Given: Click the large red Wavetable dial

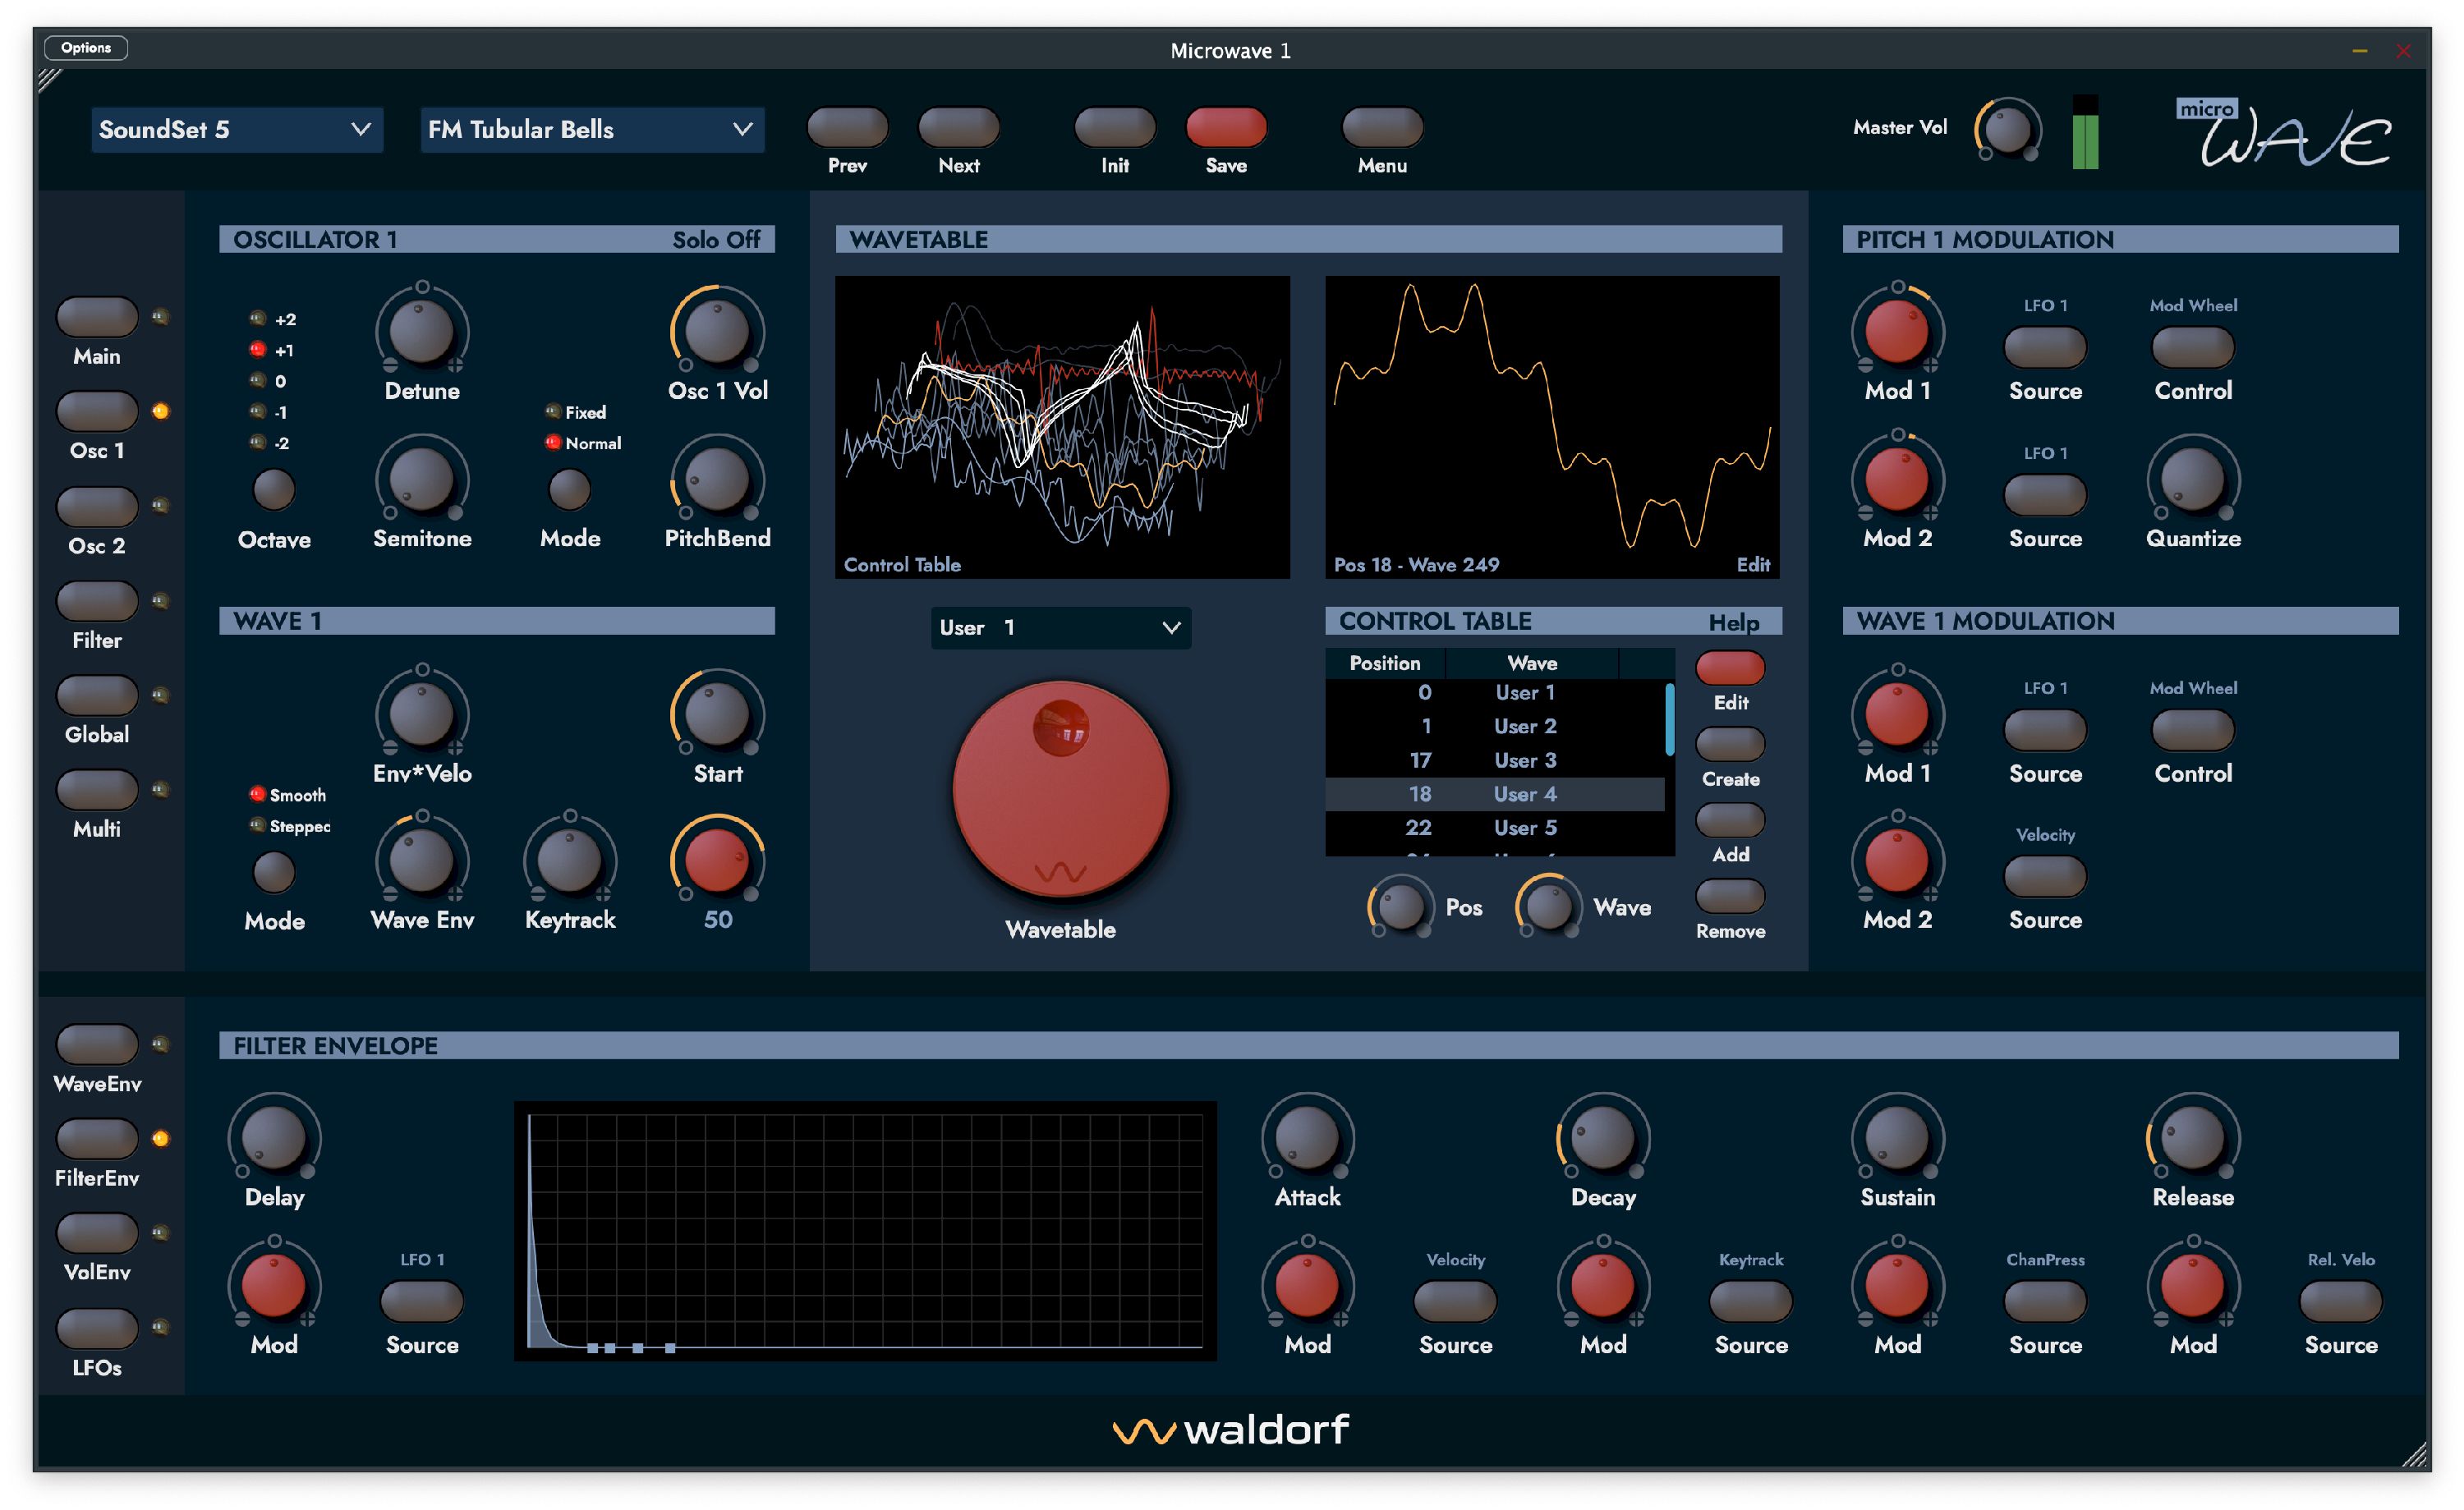Looking at the screenshot, I should (1060, 788).
